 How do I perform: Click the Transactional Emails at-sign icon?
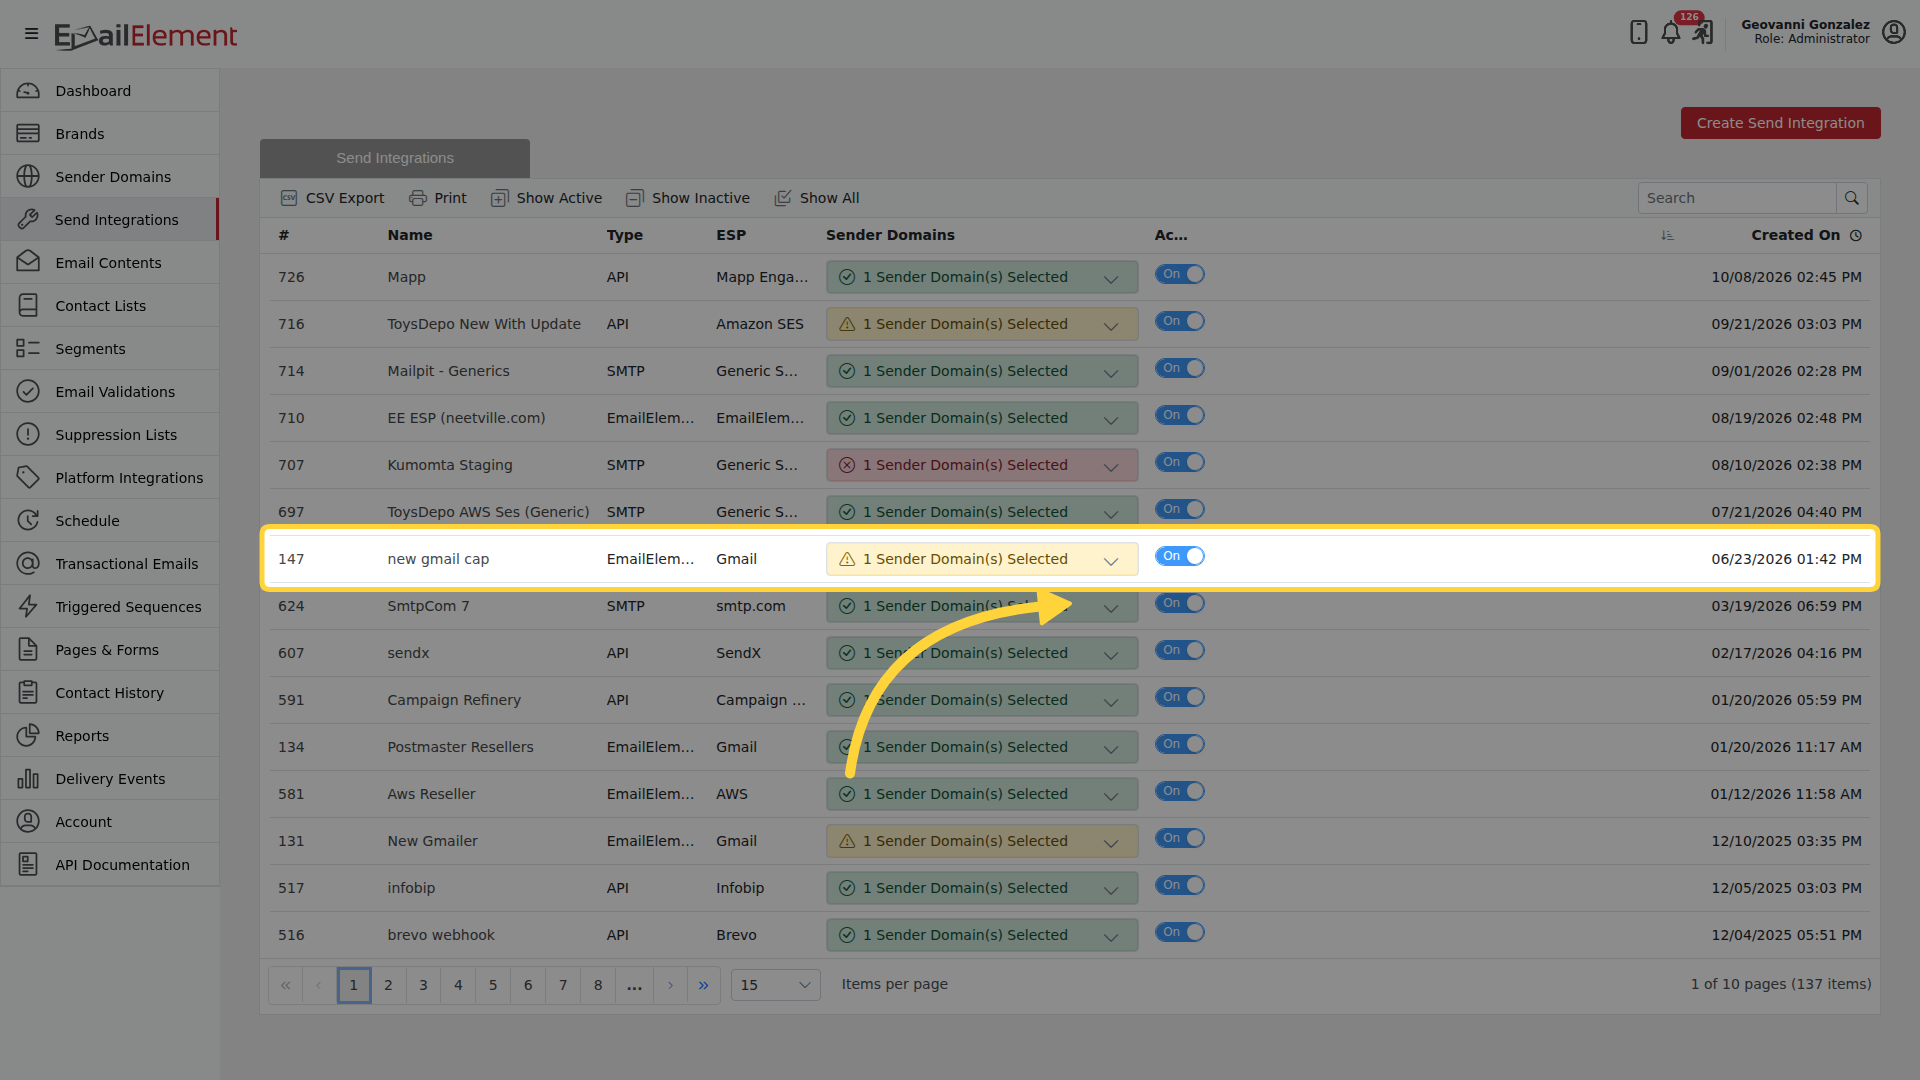(28, 563)
